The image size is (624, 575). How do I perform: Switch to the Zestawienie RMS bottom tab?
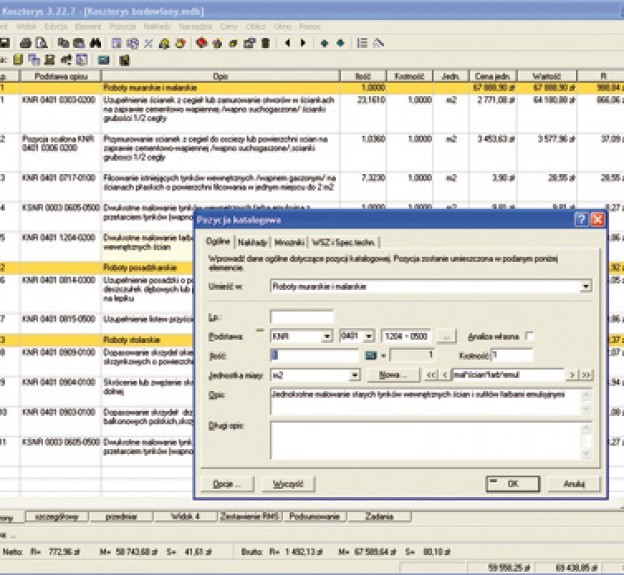pyautogui.click(x=250, y=517)
